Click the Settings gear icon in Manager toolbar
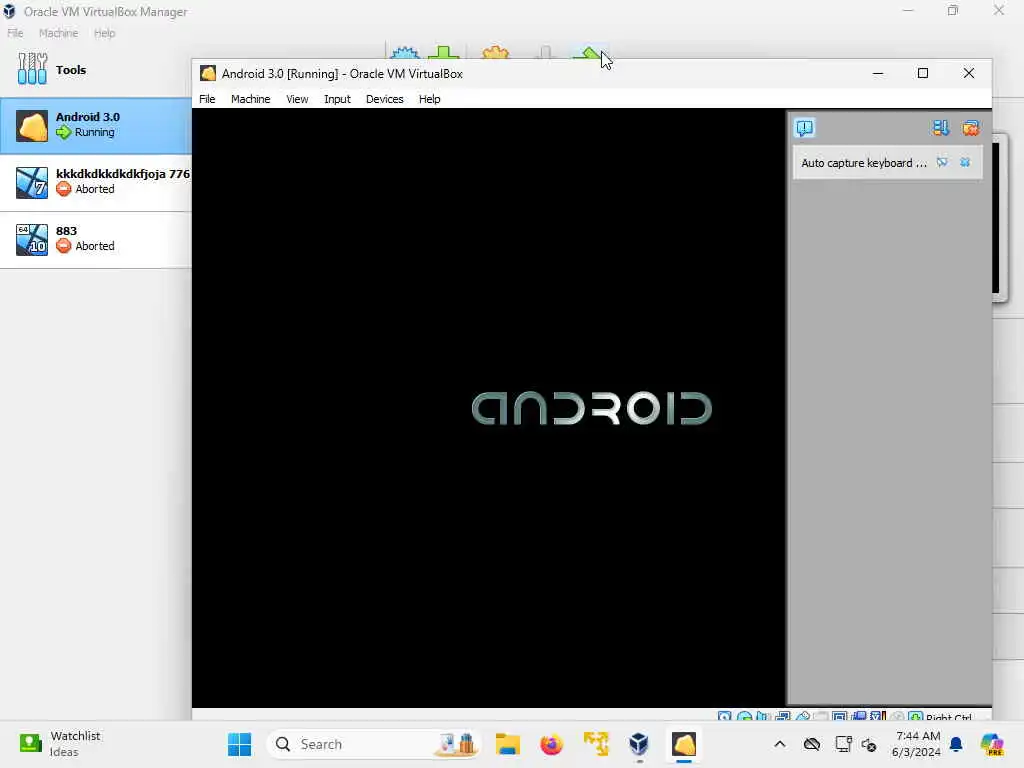The width and height of the screenshot is (1024, 768). [495, 52]
